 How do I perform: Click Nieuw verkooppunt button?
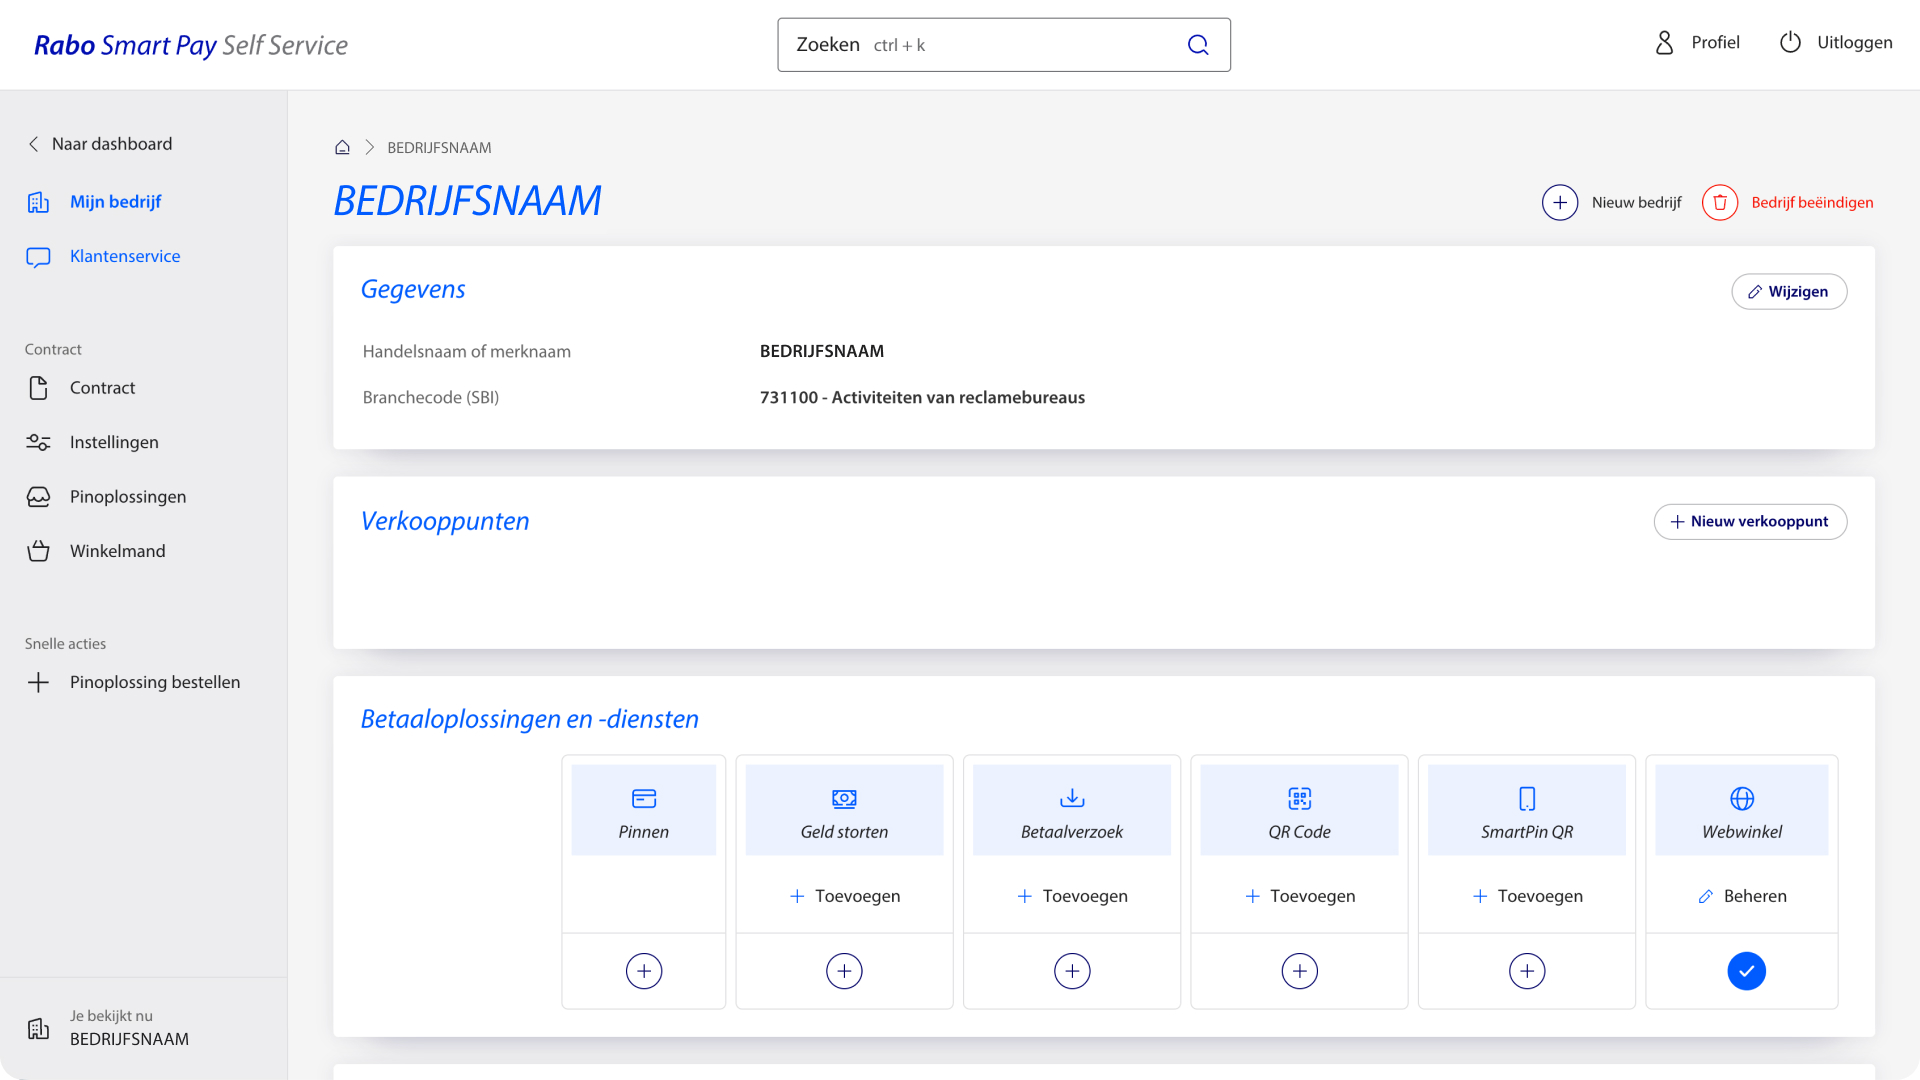1749,522
